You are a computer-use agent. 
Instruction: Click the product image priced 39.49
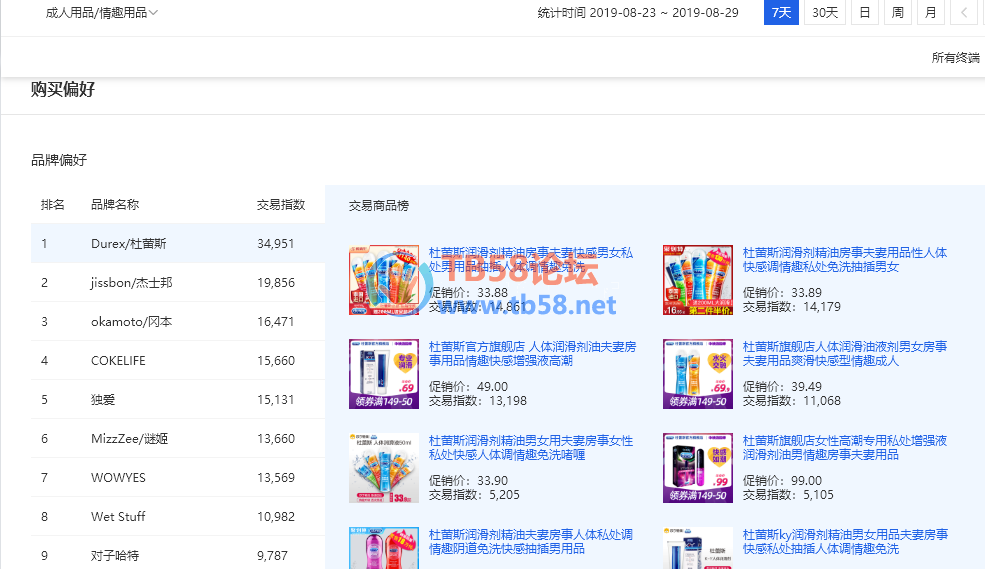click(x=698, y=374)
